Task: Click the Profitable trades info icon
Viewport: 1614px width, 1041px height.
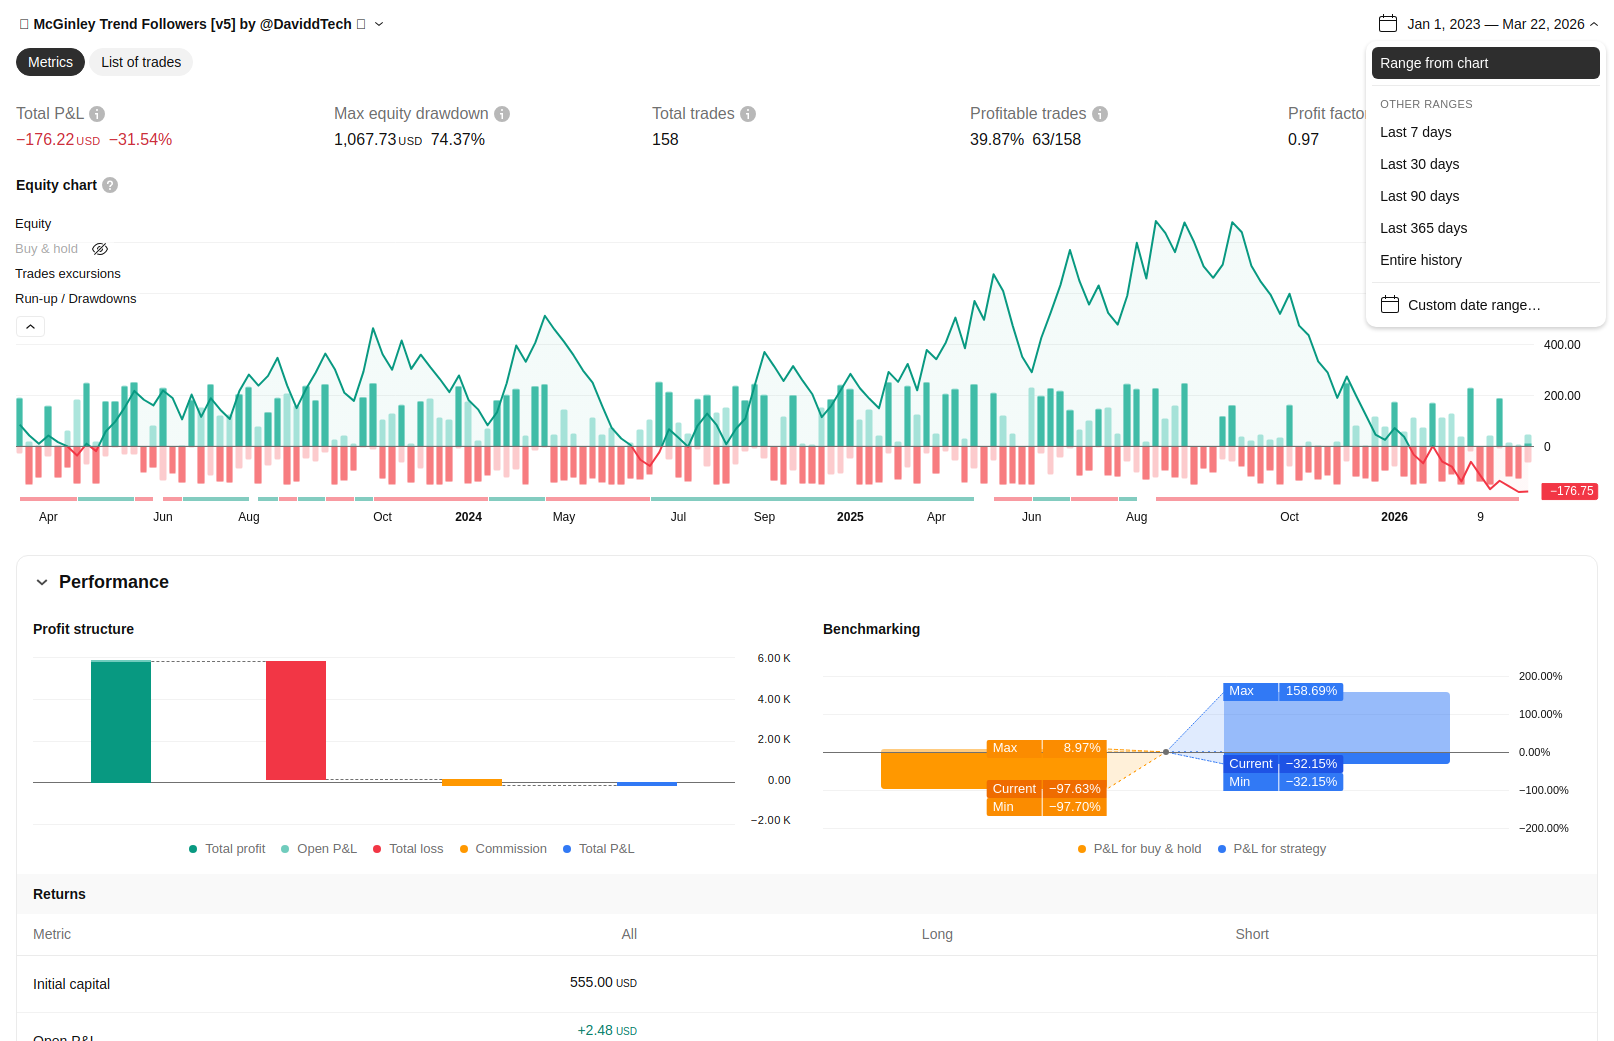Action: 1100,114
